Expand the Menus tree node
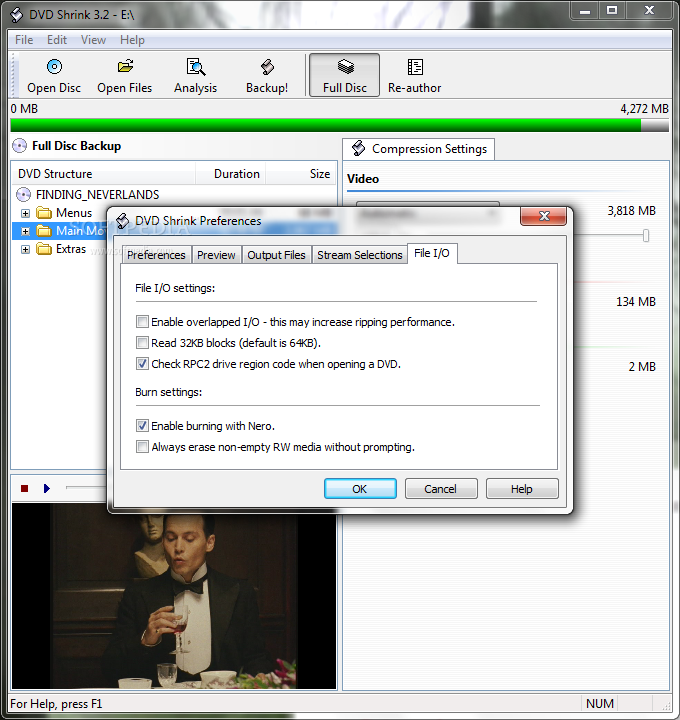 coord(25,214)
